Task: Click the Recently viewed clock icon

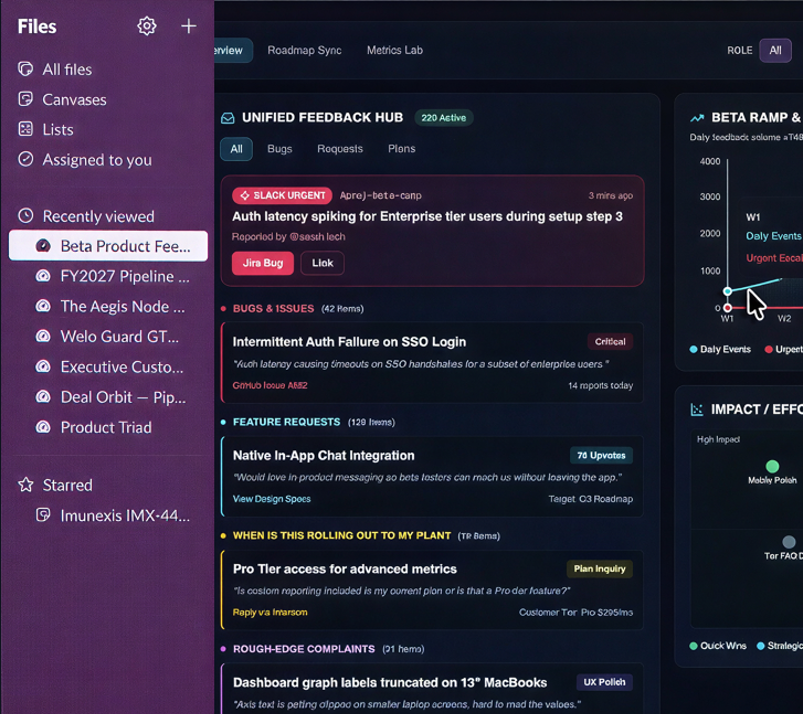Action: 26,216
